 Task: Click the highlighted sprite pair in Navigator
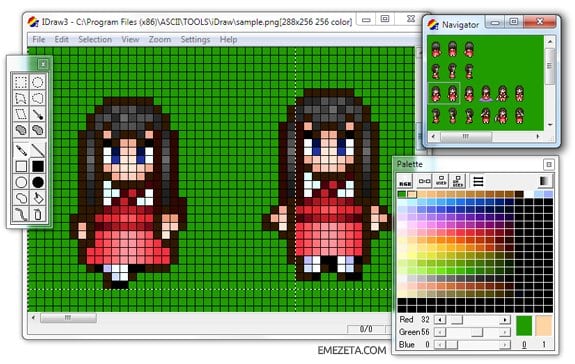444,93
